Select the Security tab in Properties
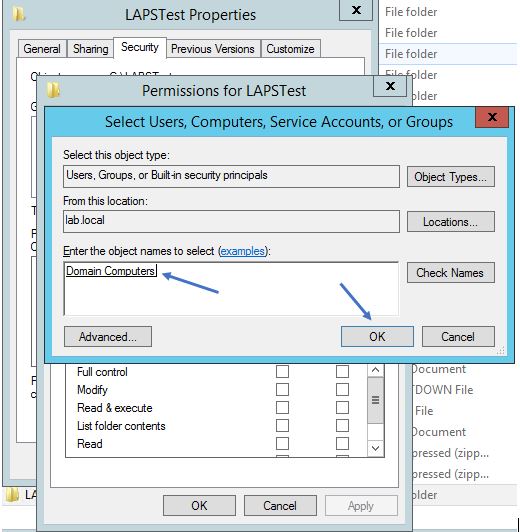Image resolution: width=520 pixels, height=532 pixels. pos(140,47)
